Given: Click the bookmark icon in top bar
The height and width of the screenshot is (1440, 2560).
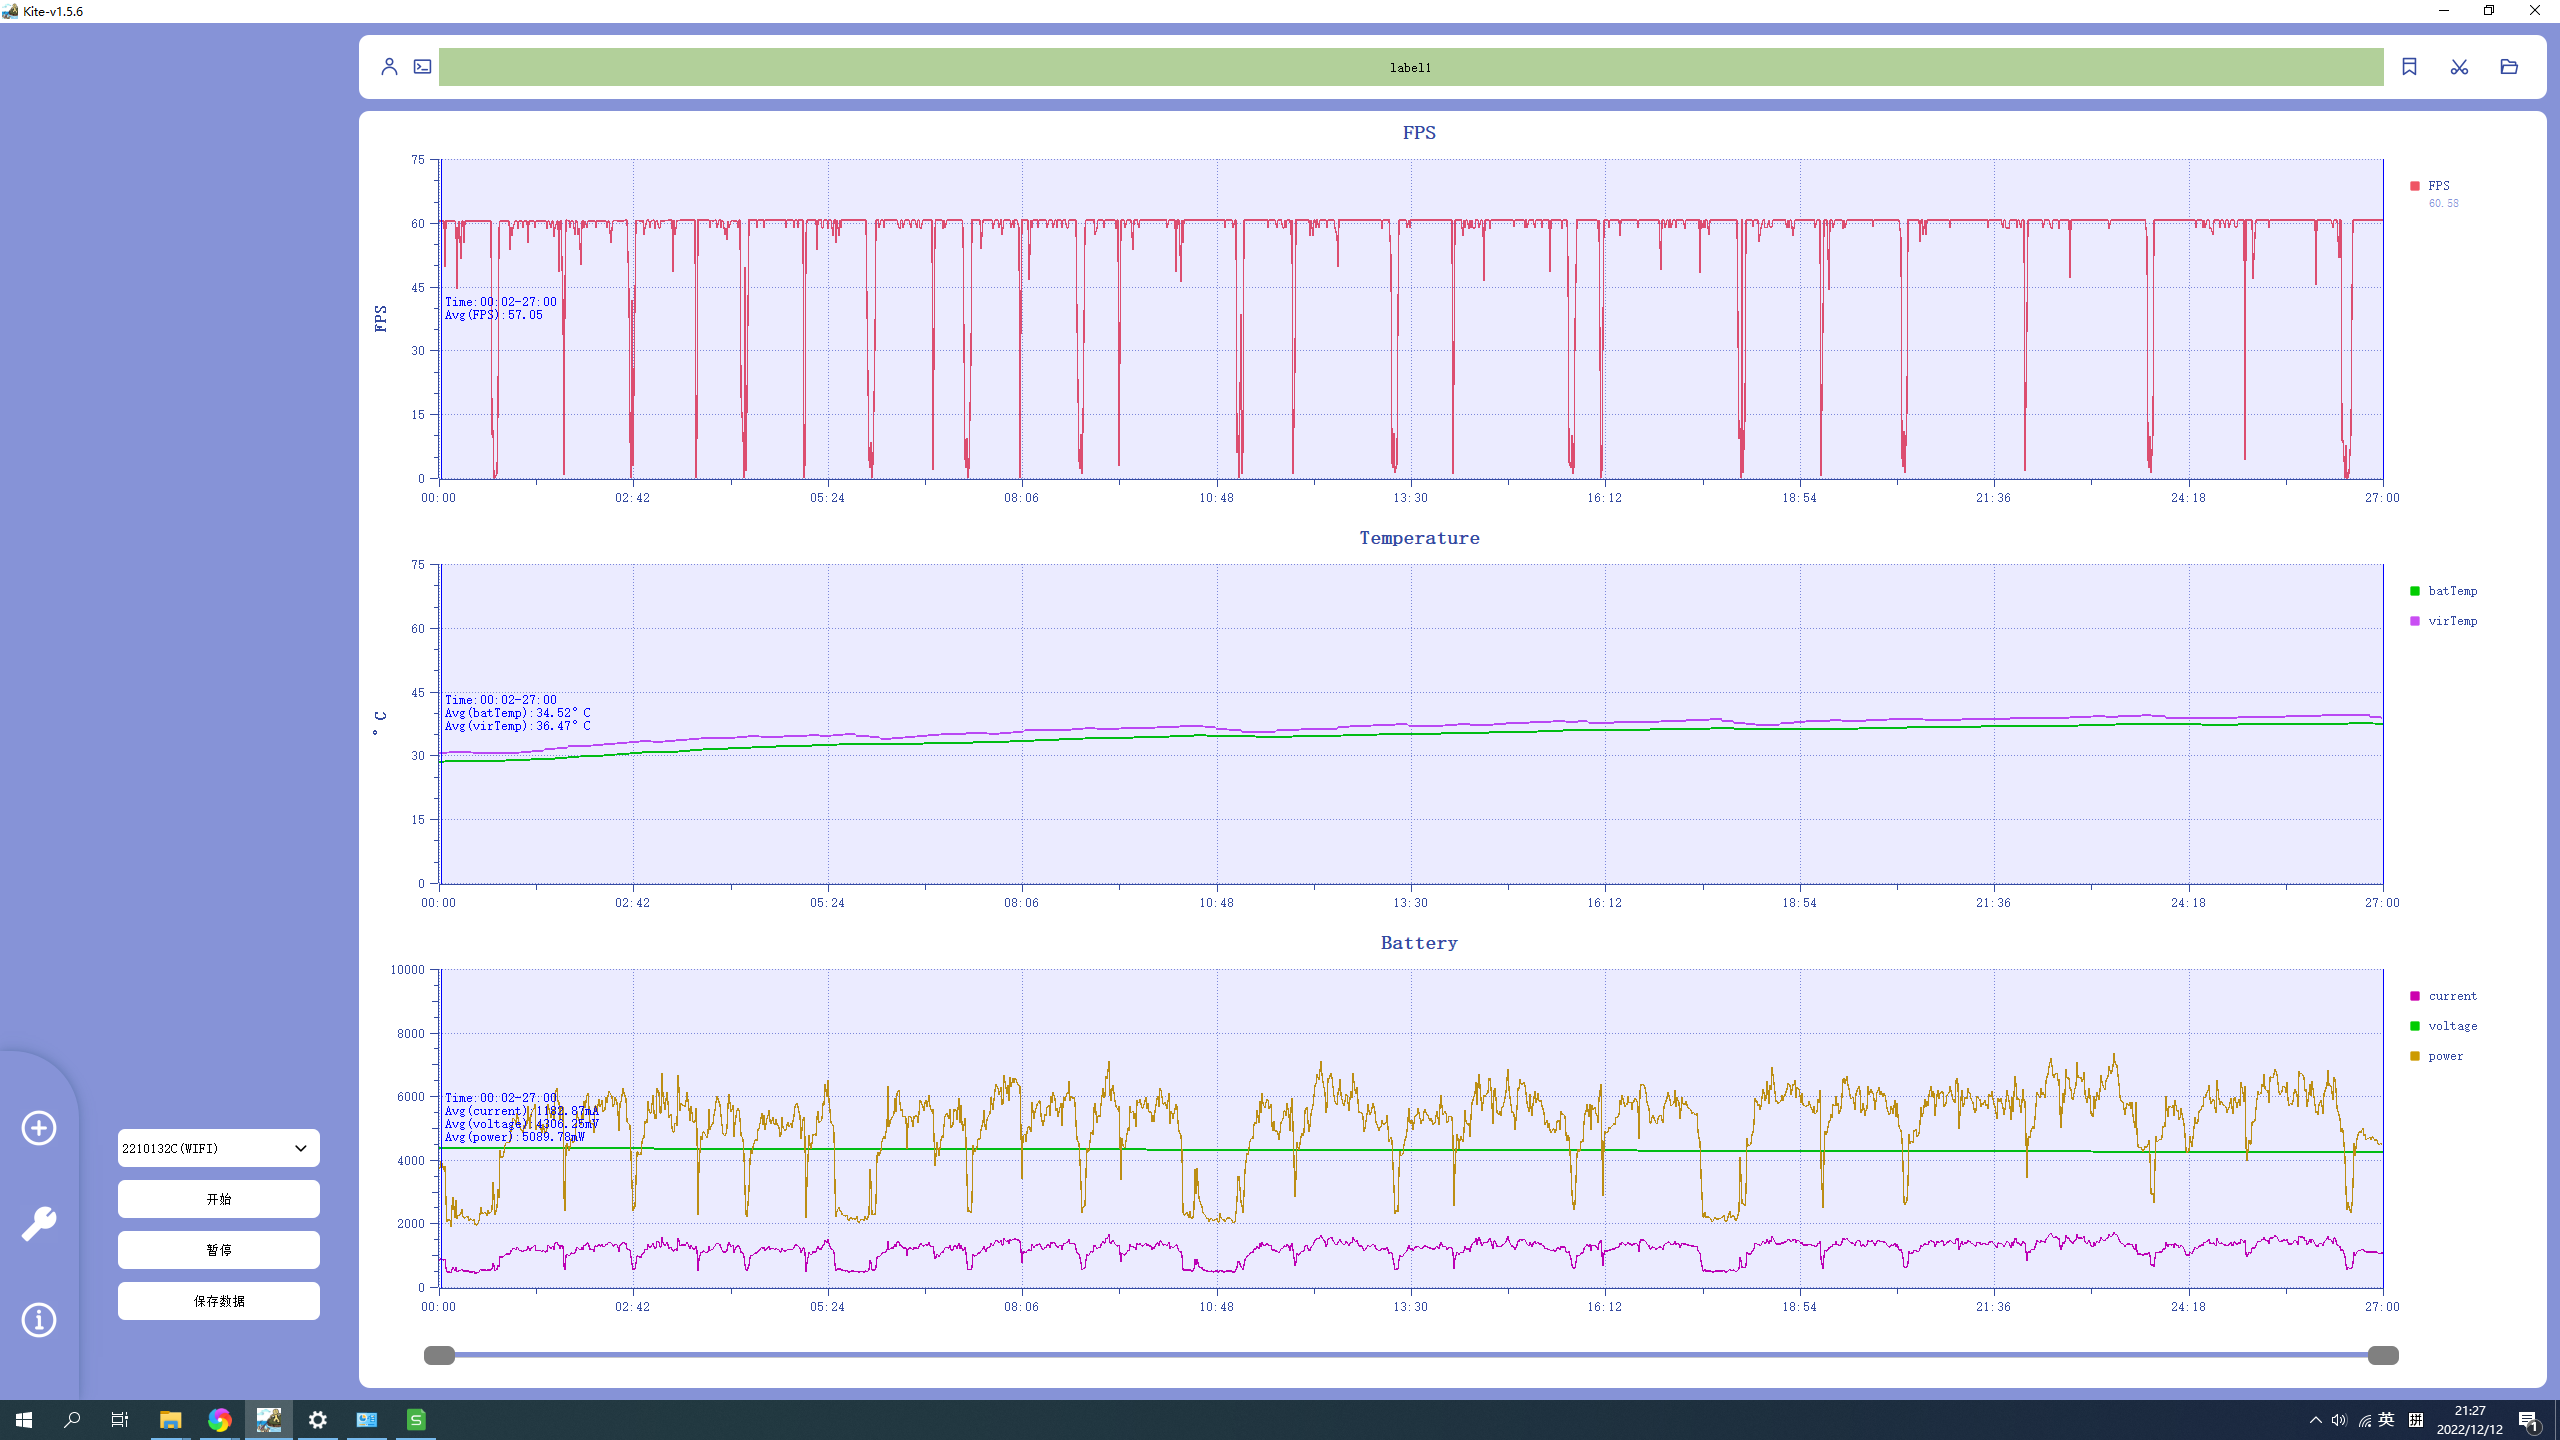Looking at the screenshot, I should pyautogui.click(x=2409, y=67).
